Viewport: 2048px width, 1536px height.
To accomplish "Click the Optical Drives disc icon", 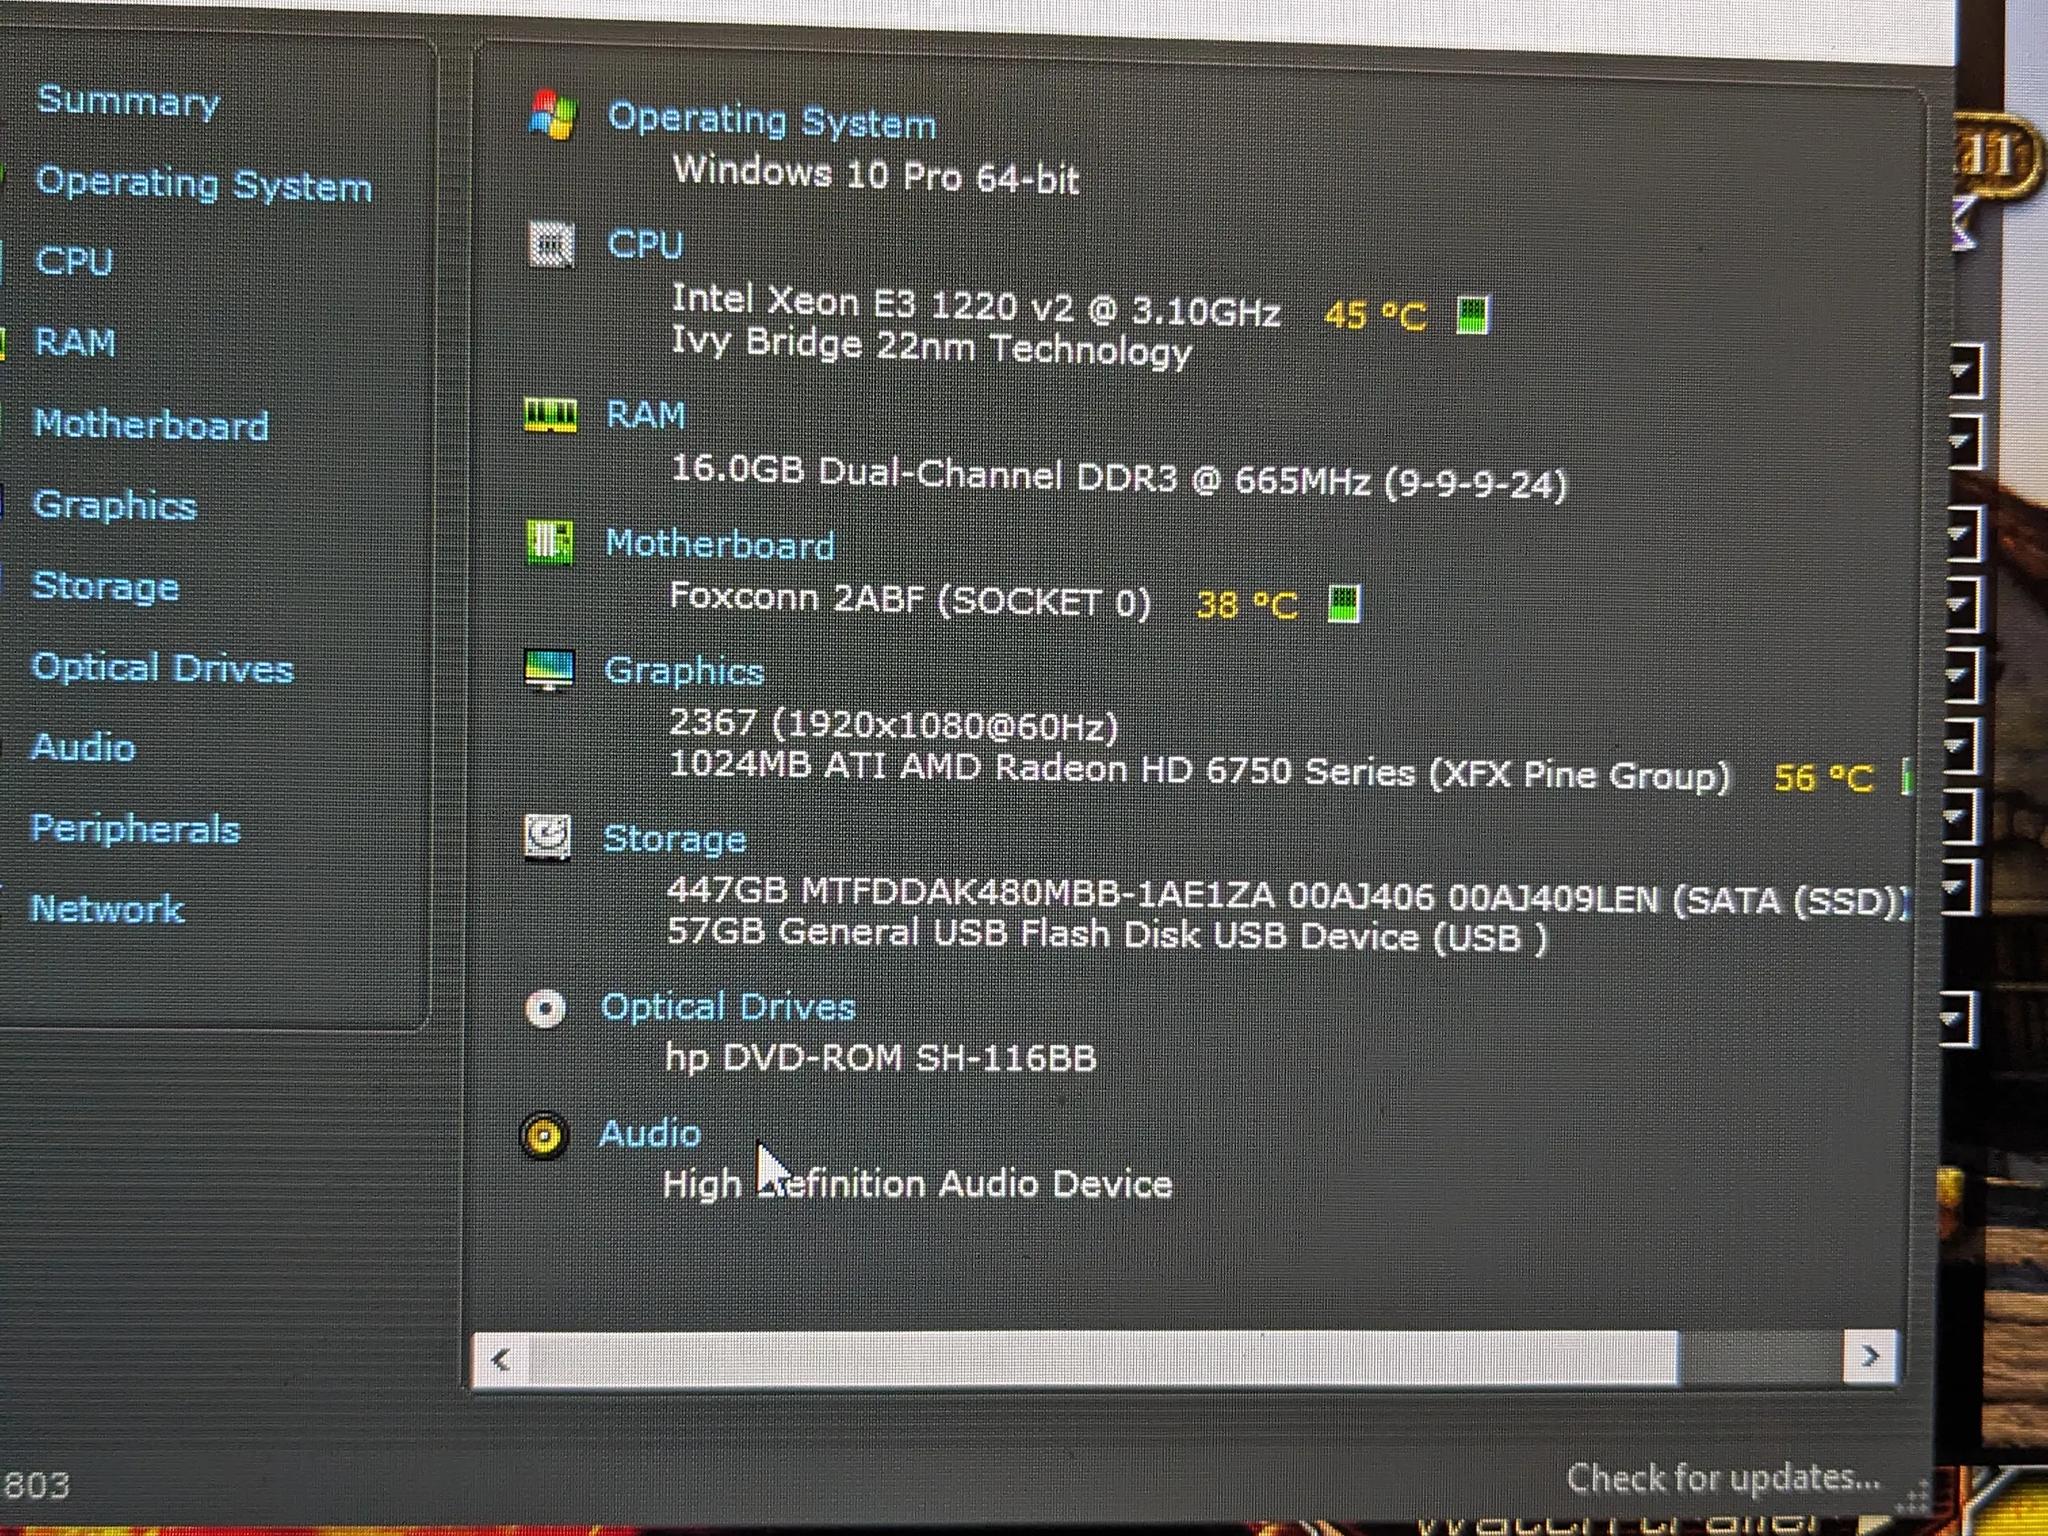I will pos(545,1008).
